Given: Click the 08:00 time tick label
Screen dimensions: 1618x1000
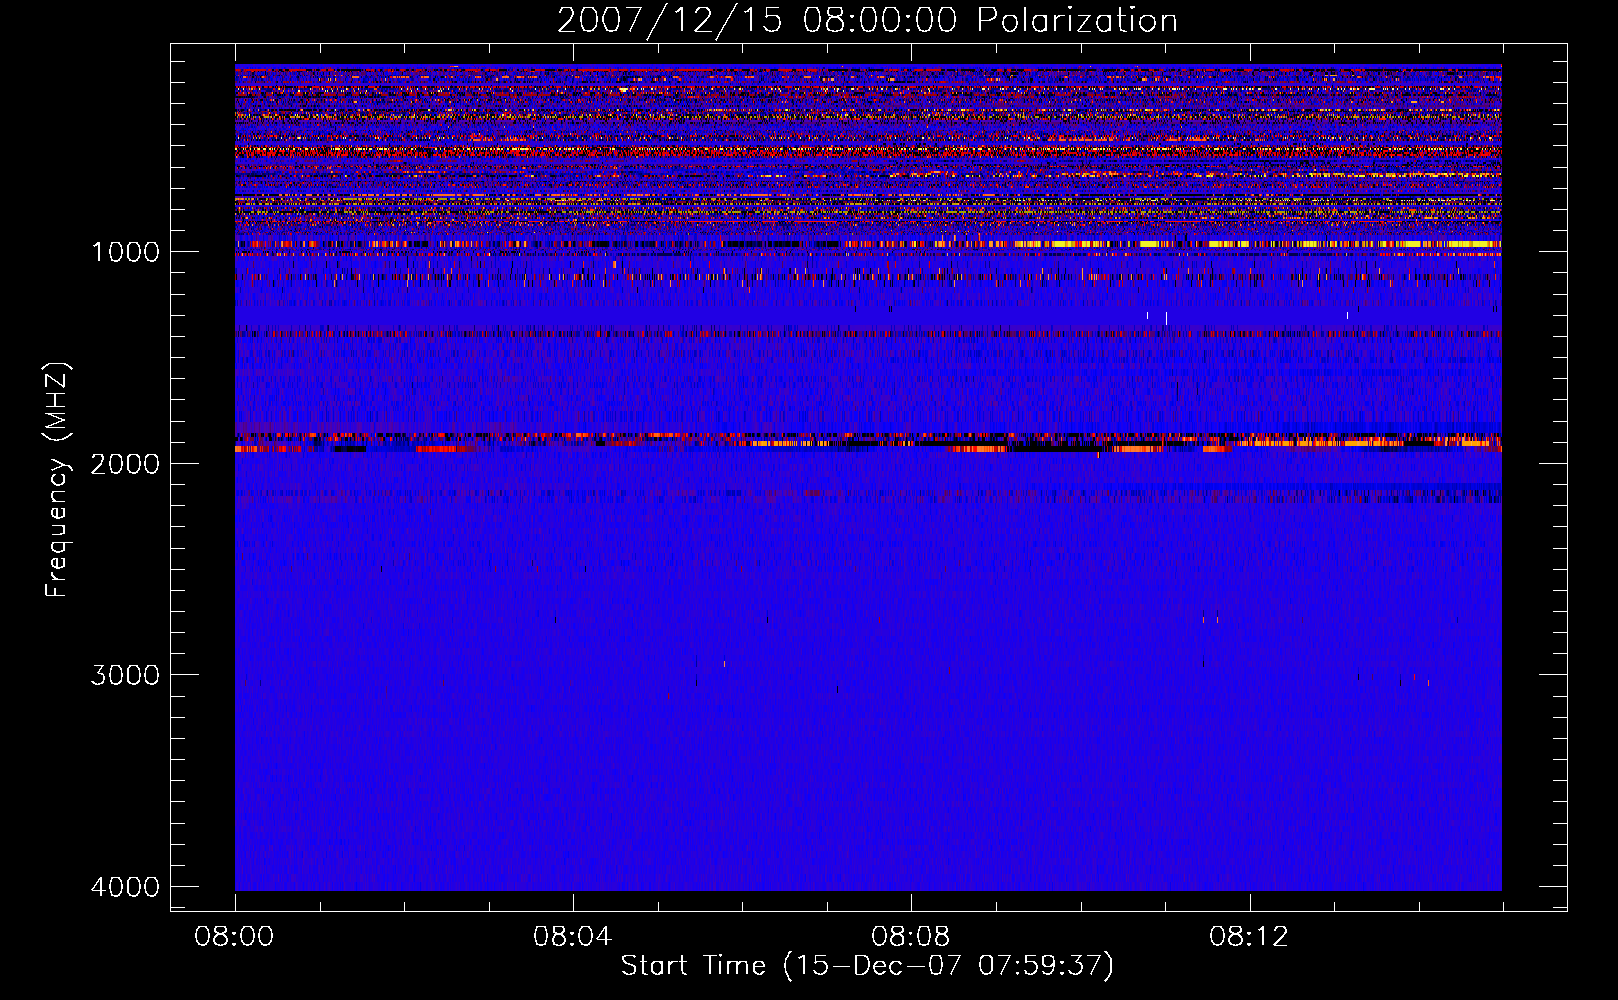Looking at the screenshot, I should [x=234, y=937].
